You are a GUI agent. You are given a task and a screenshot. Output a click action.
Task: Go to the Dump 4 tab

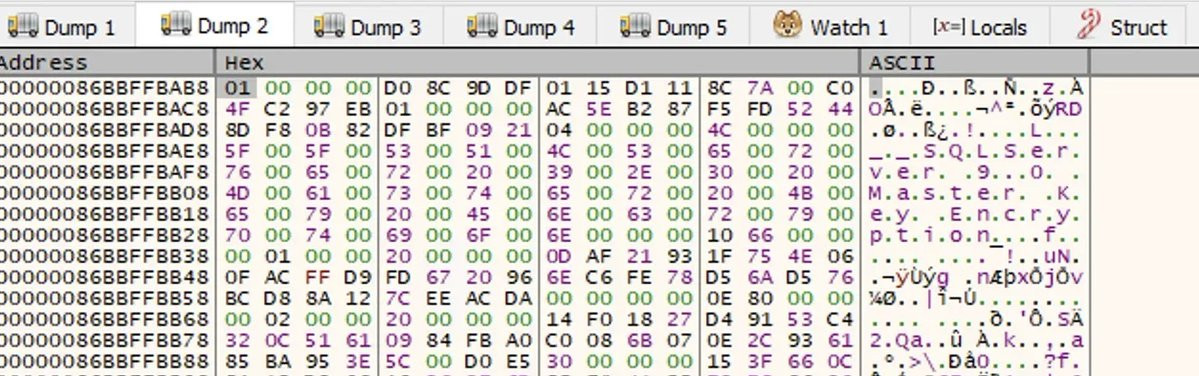tap(521, 28)
